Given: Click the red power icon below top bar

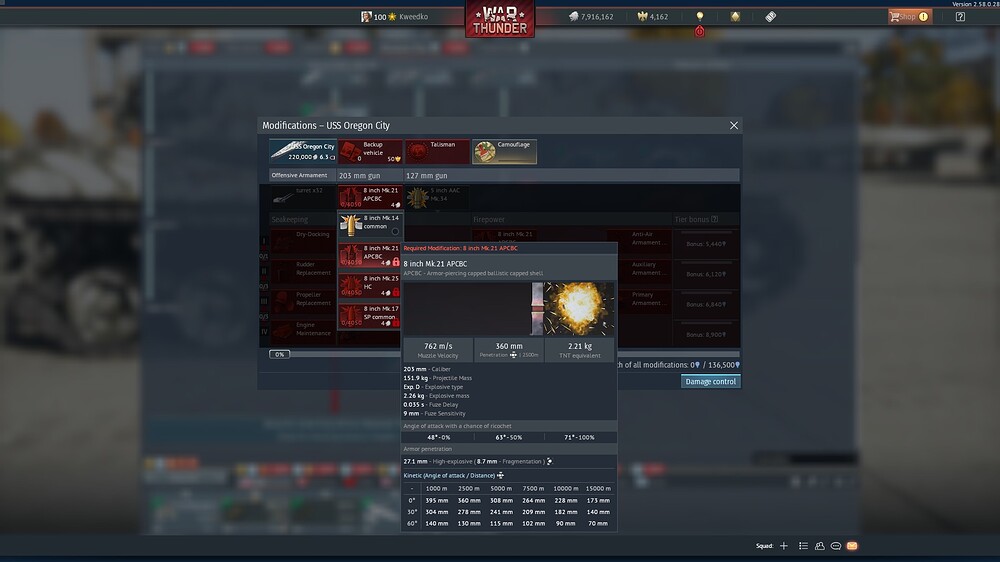Looking at the screenshot, I should tap(700, 31).
